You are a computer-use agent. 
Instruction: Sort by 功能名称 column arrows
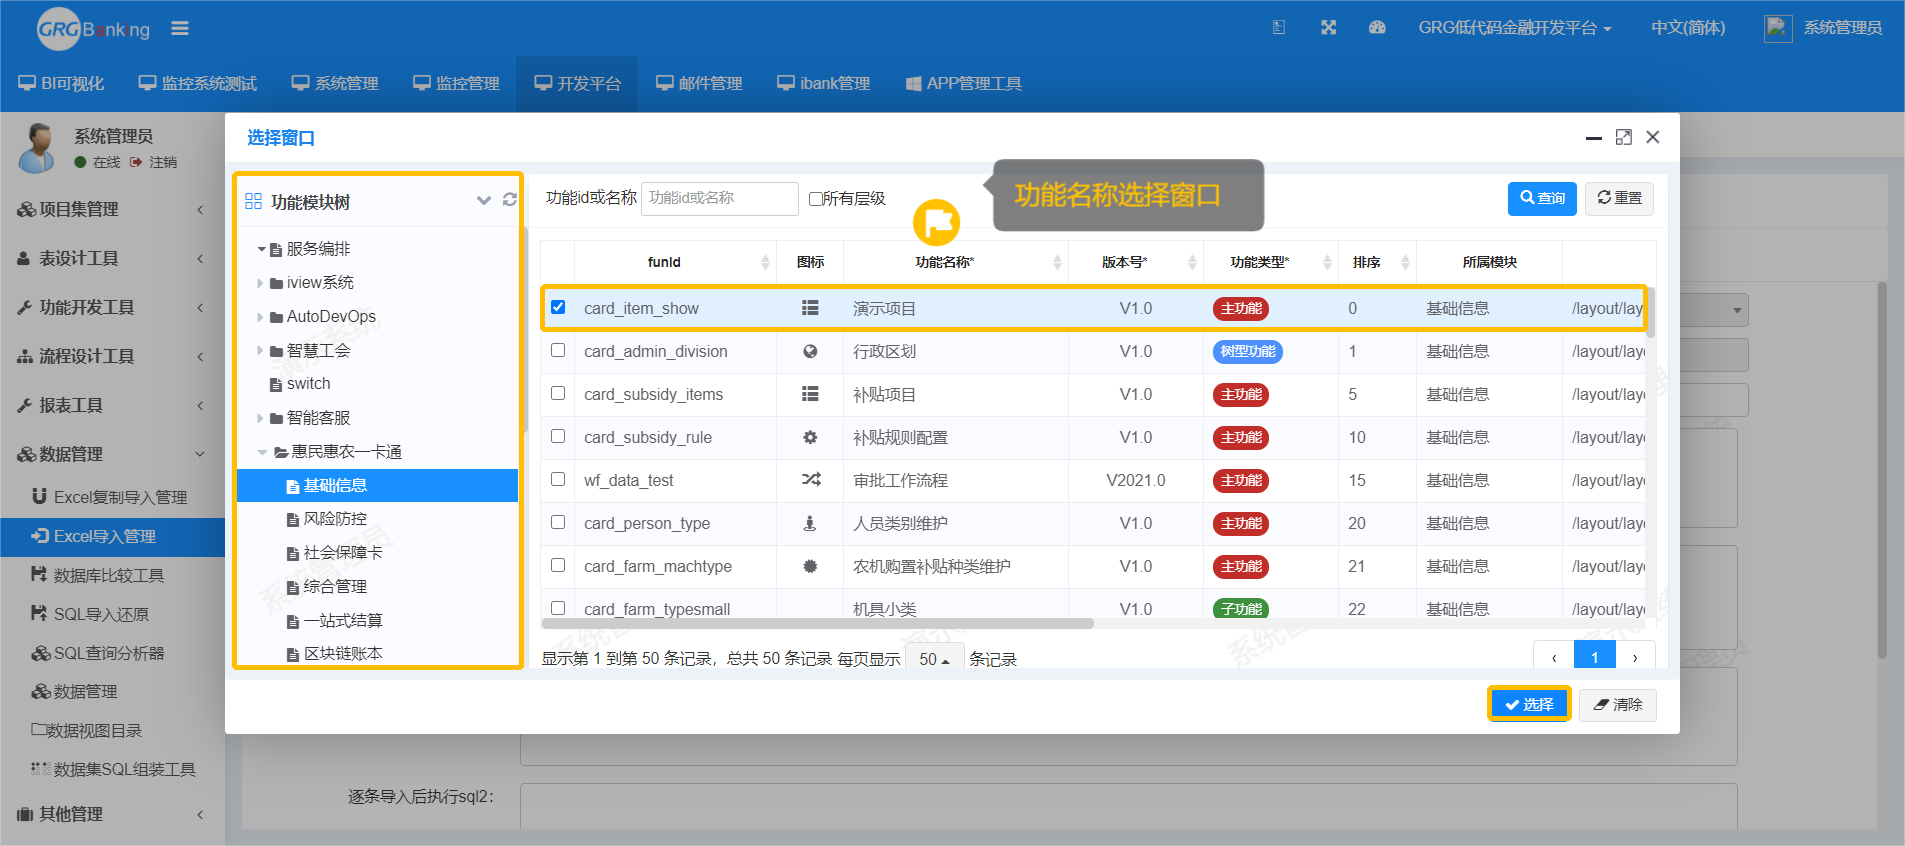click(x=1057, y=262)
